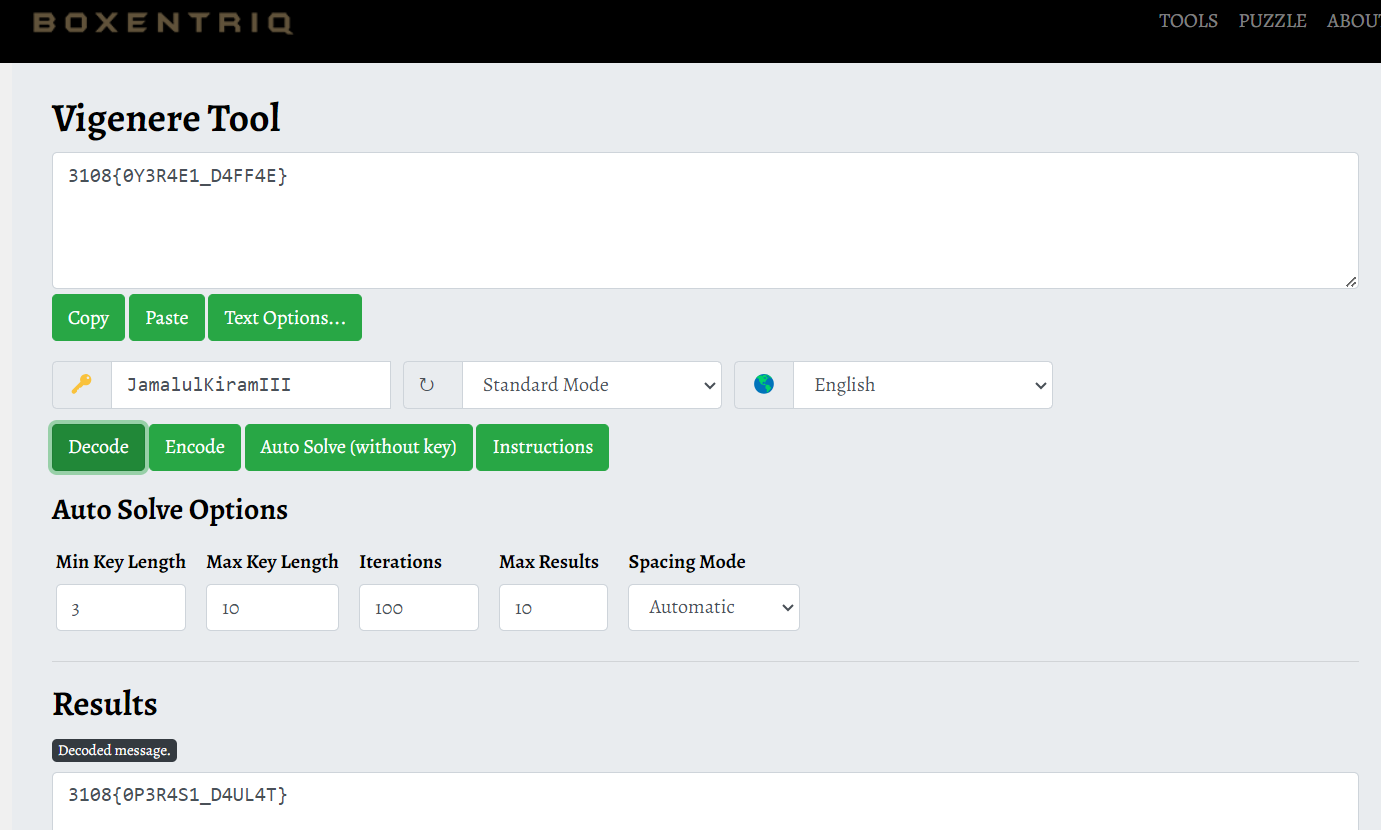
Task: Click the Max Key Length field
Action: click(x=271, y=608)
